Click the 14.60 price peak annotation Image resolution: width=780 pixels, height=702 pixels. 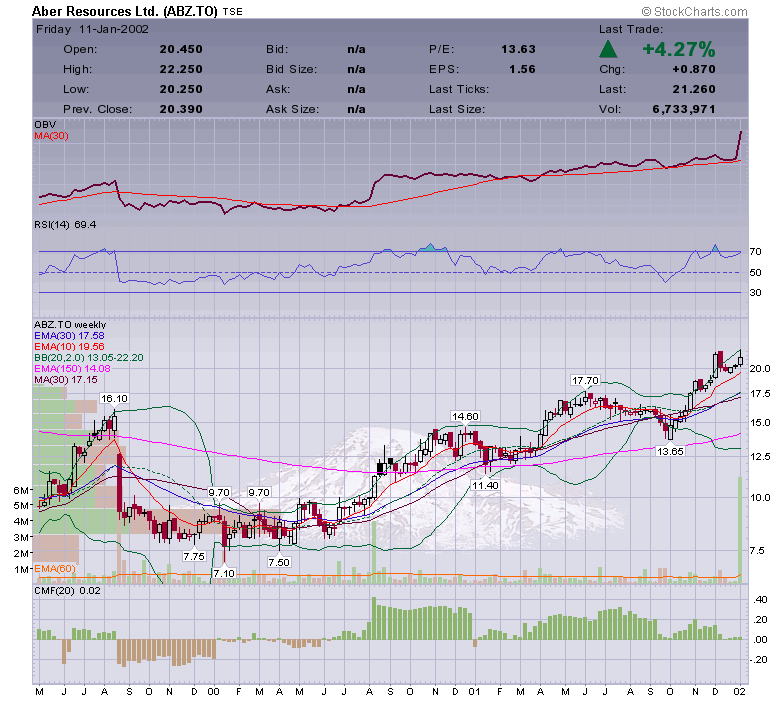click(x=465, y=416)
